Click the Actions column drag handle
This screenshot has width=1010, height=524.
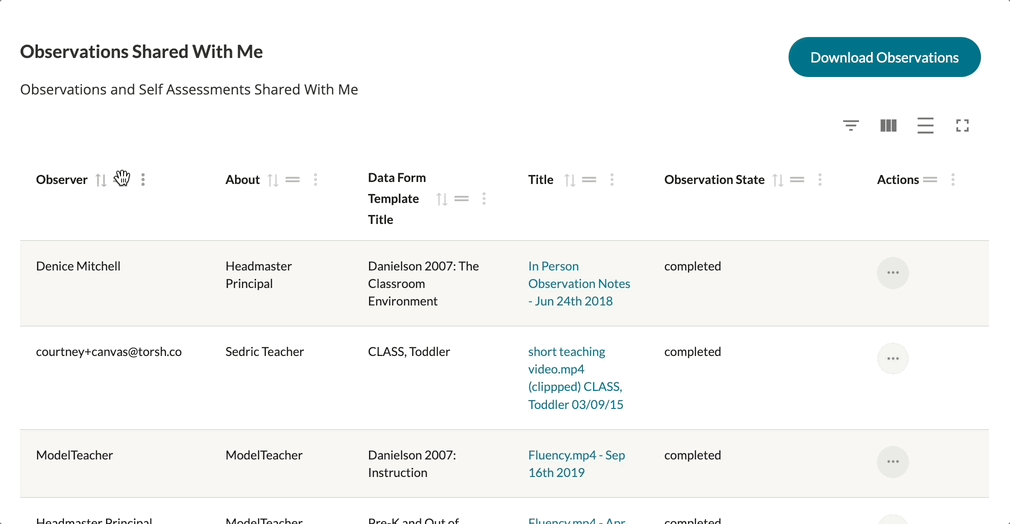click(x=930, y=180)
